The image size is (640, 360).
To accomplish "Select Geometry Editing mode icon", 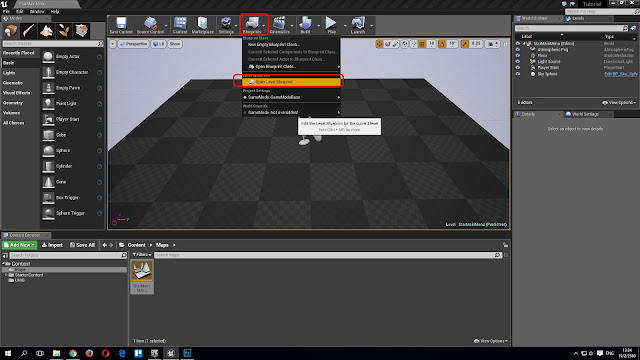I will click(81, 31).
